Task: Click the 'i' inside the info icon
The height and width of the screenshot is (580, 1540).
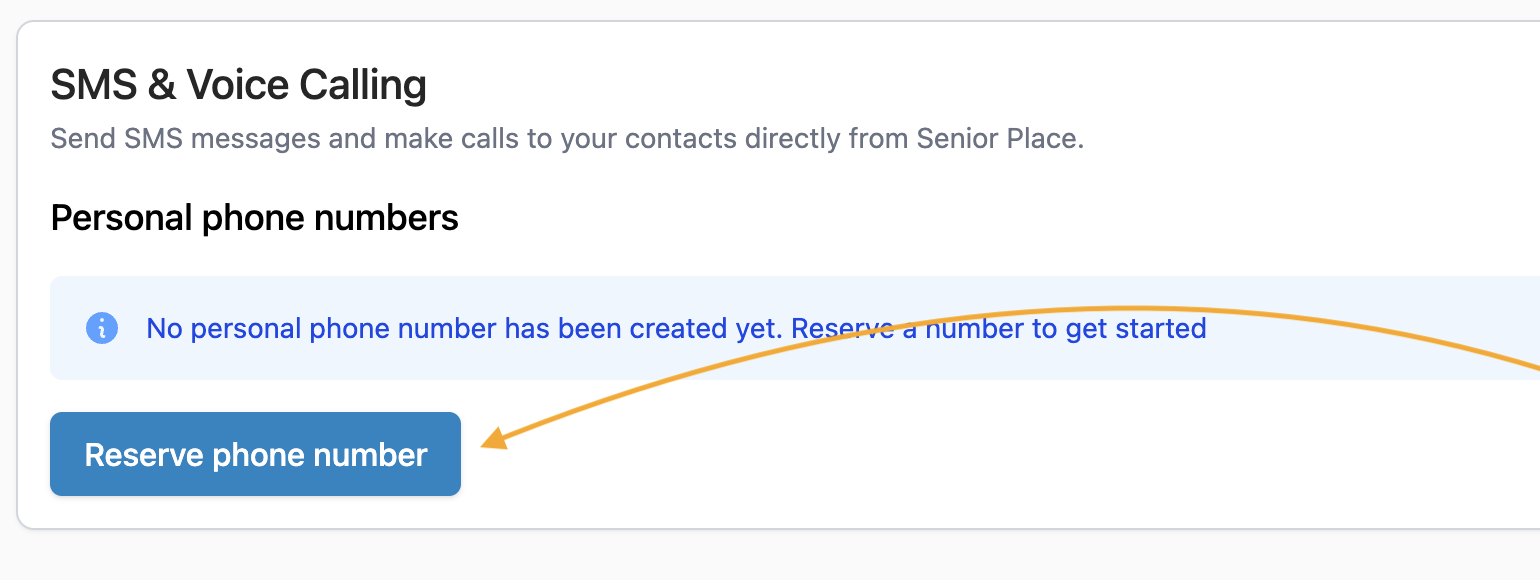Action: coord(102,328)
